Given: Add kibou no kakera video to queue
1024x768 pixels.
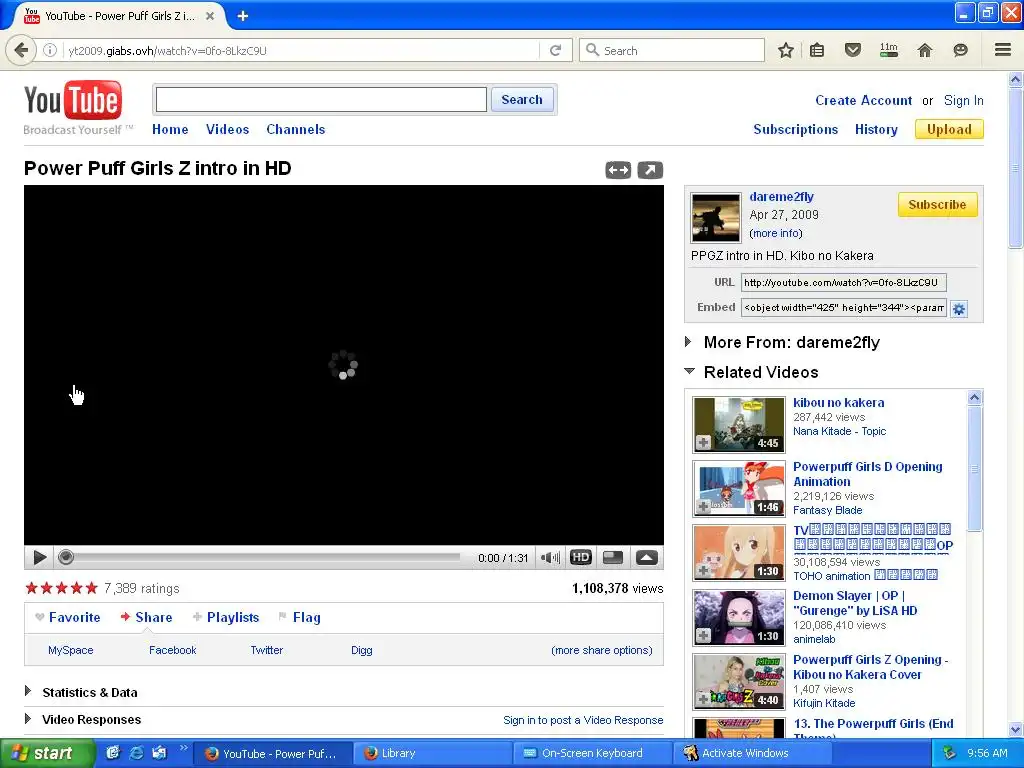Looking at the screenshot, I should coord(703,443).
